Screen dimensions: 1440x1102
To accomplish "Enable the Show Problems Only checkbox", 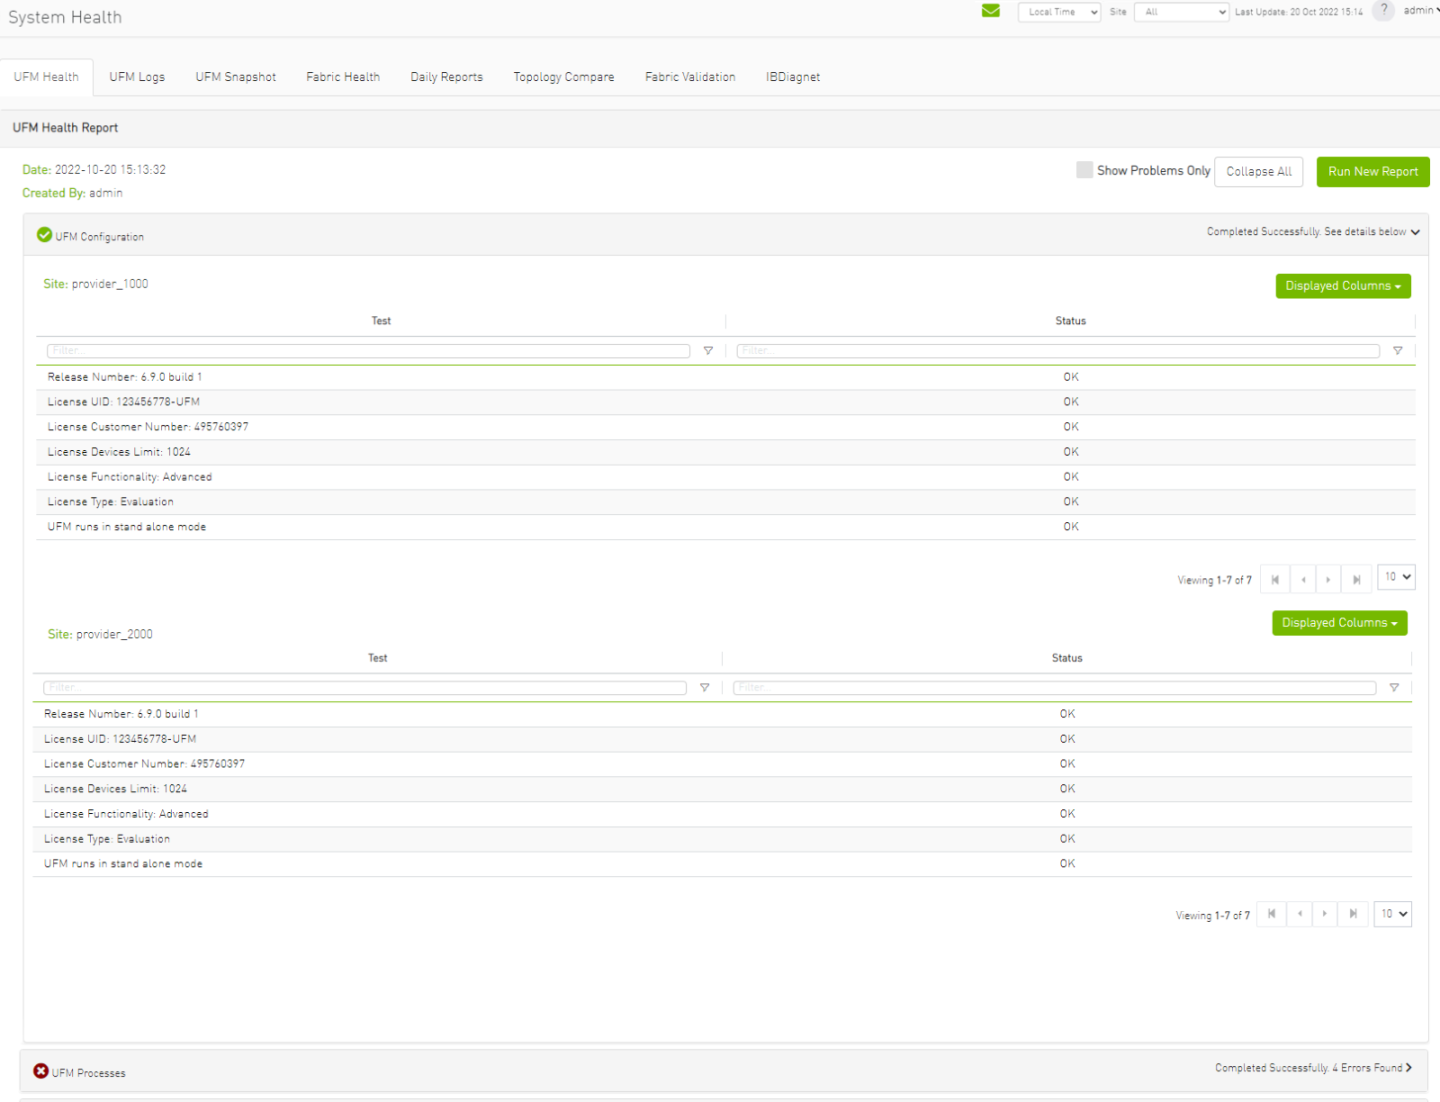I will coord(1084,170).
